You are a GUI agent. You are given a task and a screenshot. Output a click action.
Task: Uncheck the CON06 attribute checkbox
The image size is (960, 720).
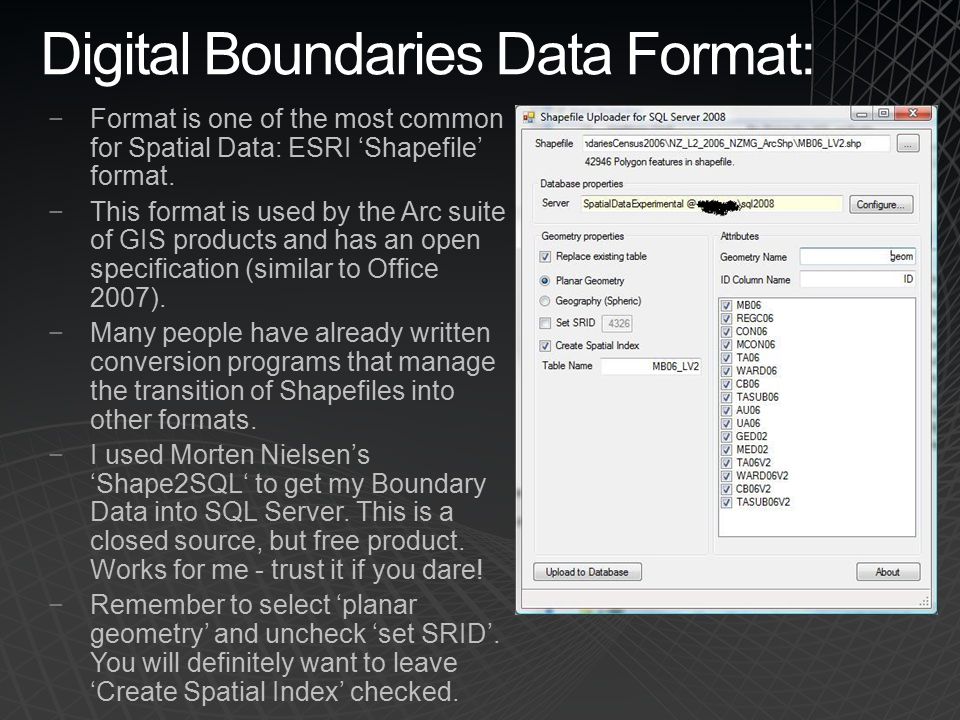[726, 332]
